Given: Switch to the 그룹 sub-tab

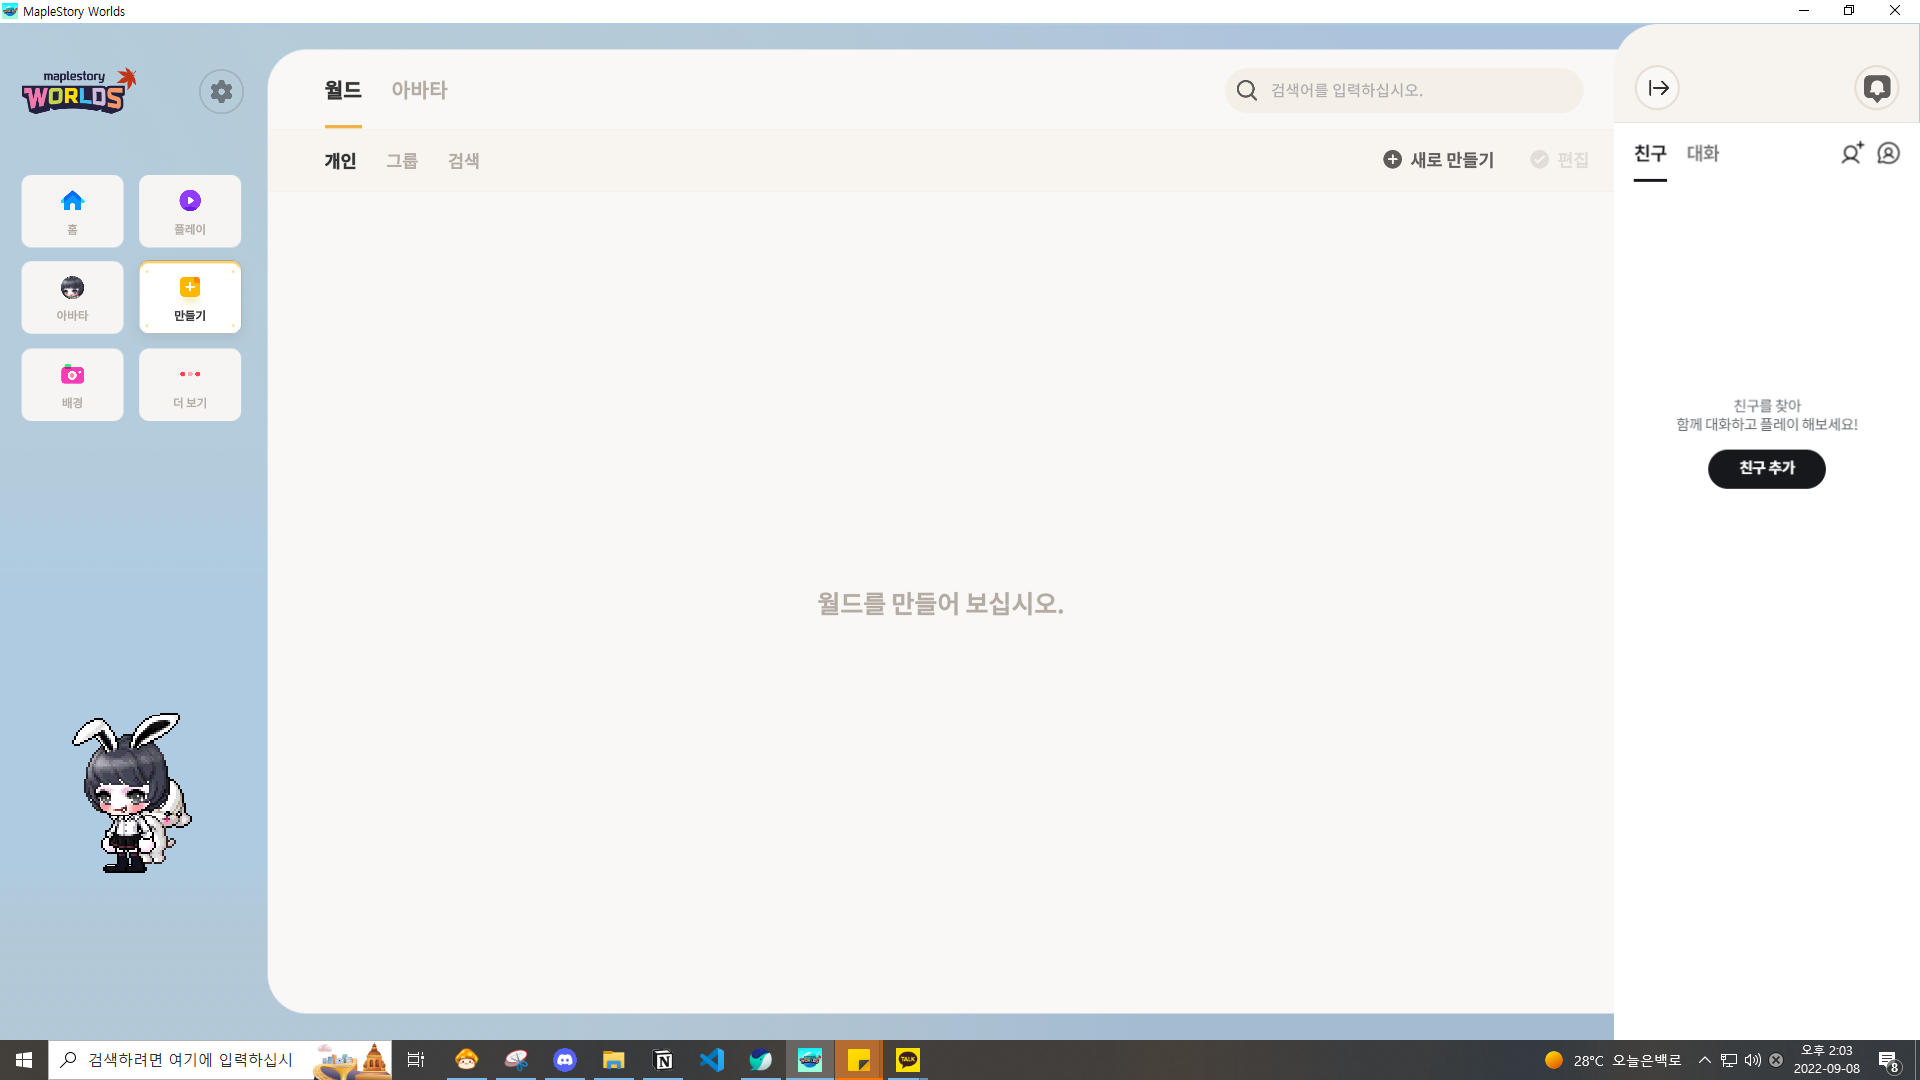Looking at the screenshot, I should pos(402,161).
